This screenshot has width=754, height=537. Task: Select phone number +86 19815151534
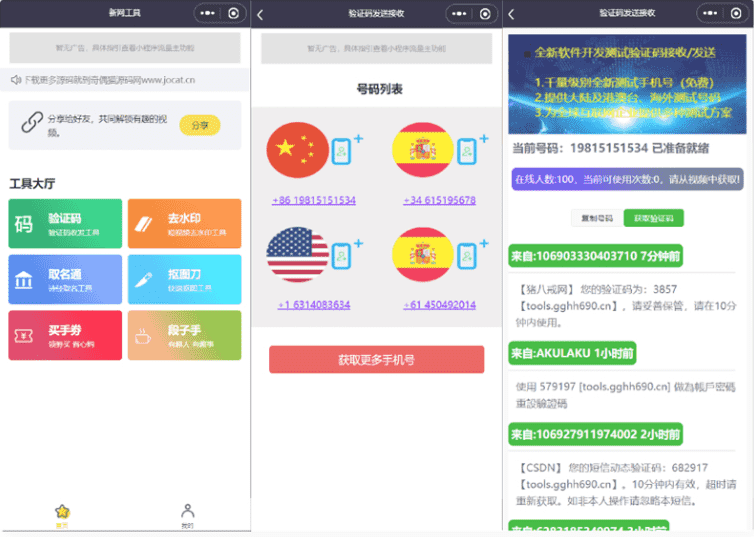[x=314, y=201]
